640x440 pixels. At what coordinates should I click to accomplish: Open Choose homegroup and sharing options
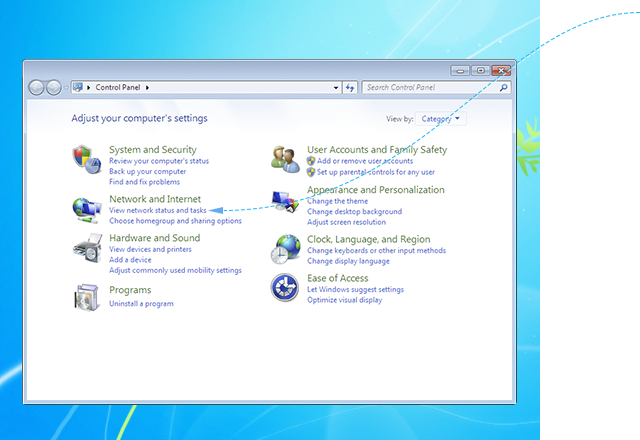point(175,221)
